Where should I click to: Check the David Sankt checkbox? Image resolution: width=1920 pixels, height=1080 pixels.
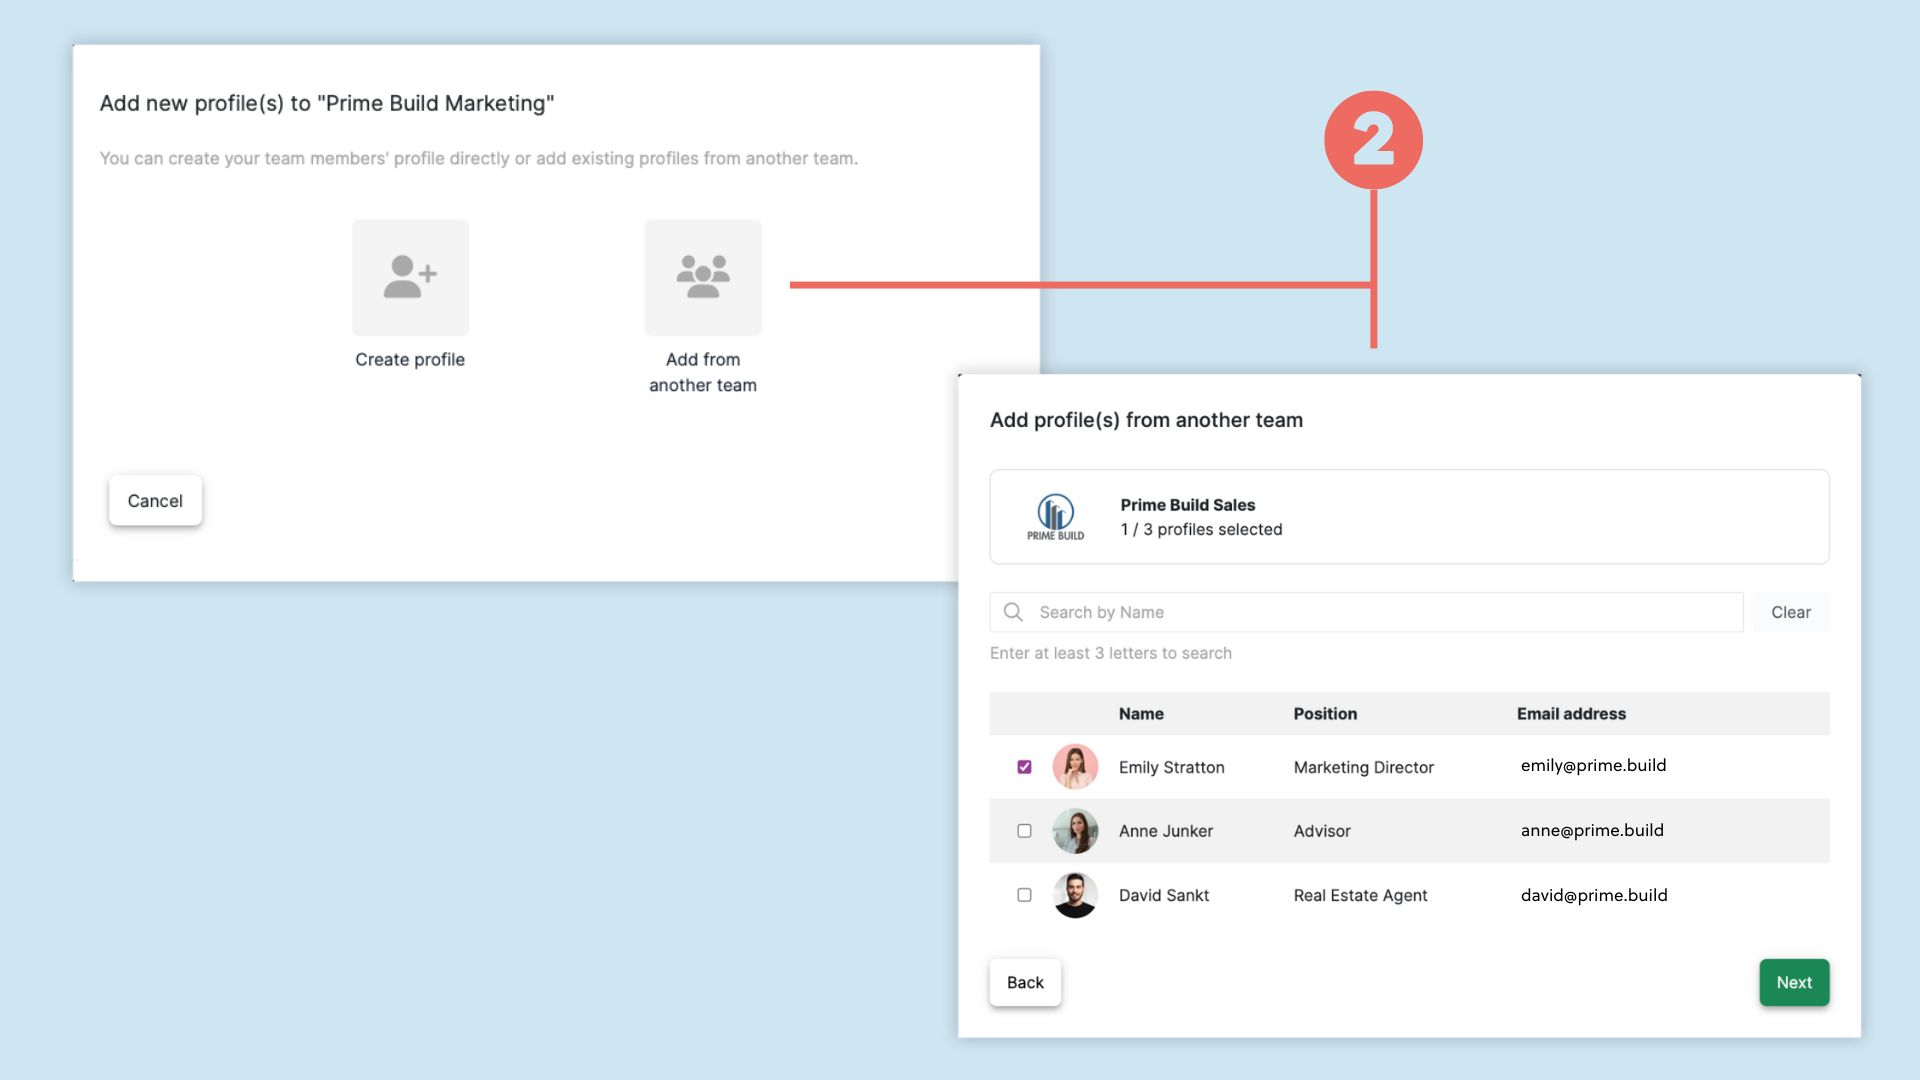tap(1024, 895)
